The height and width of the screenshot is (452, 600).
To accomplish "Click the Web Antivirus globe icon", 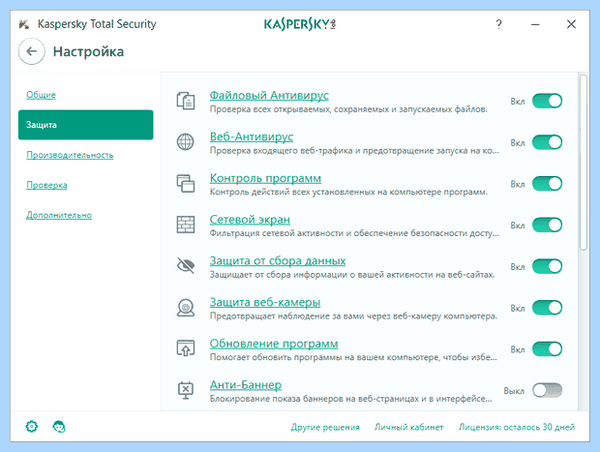I will click(x=186, y=142).
